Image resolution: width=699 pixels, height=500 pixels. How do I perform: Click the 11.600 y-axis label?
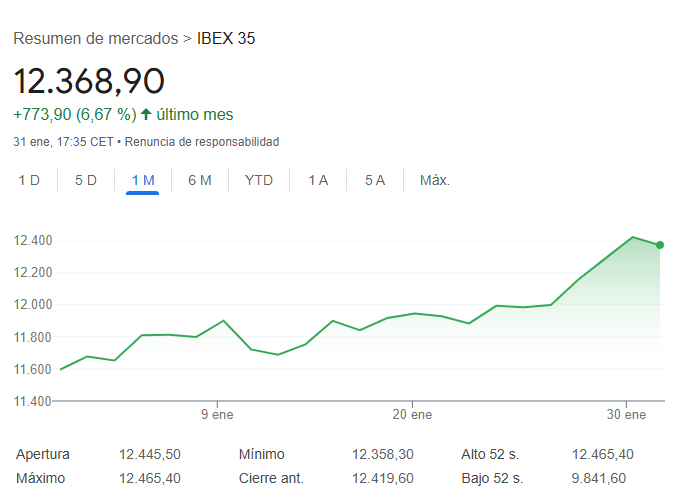click(x=33, y=369)
